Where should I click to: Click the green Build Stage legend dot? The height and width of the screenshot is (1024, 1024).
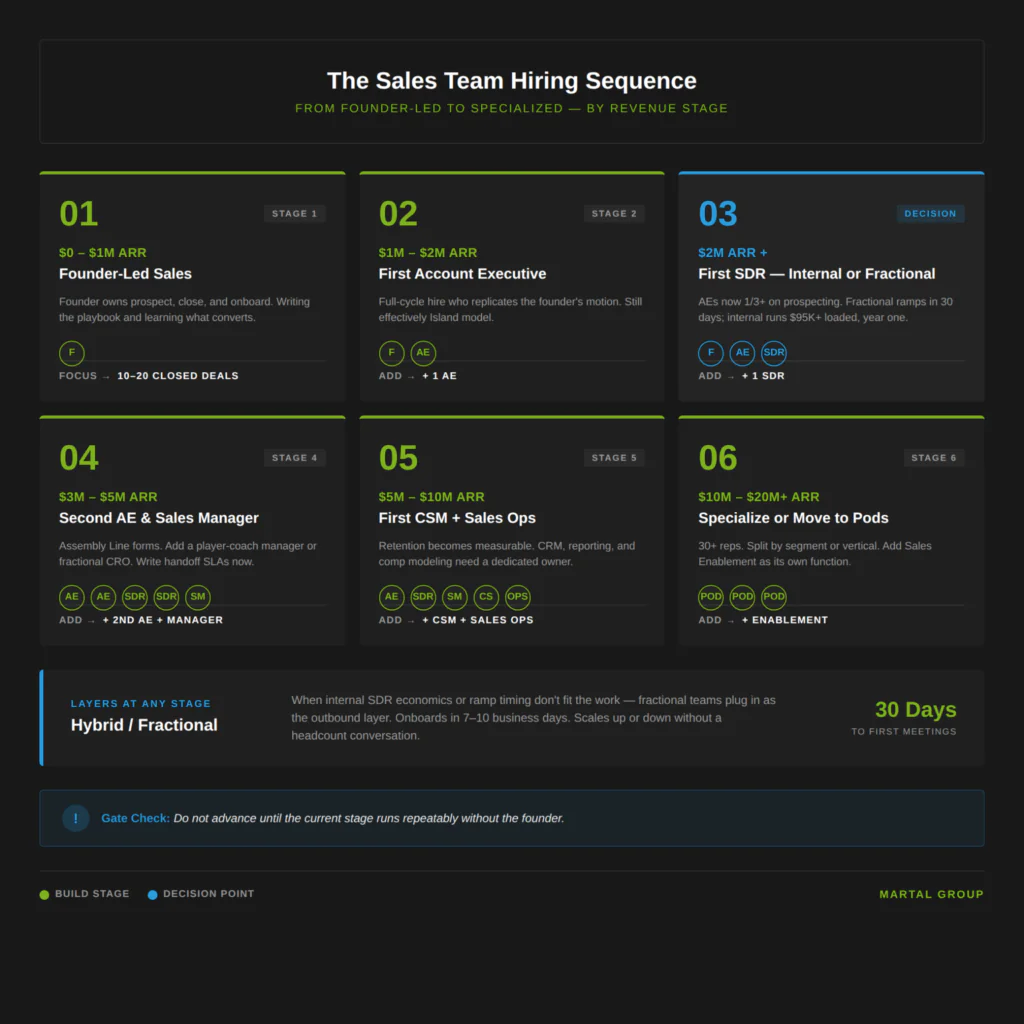pos(44,895)
